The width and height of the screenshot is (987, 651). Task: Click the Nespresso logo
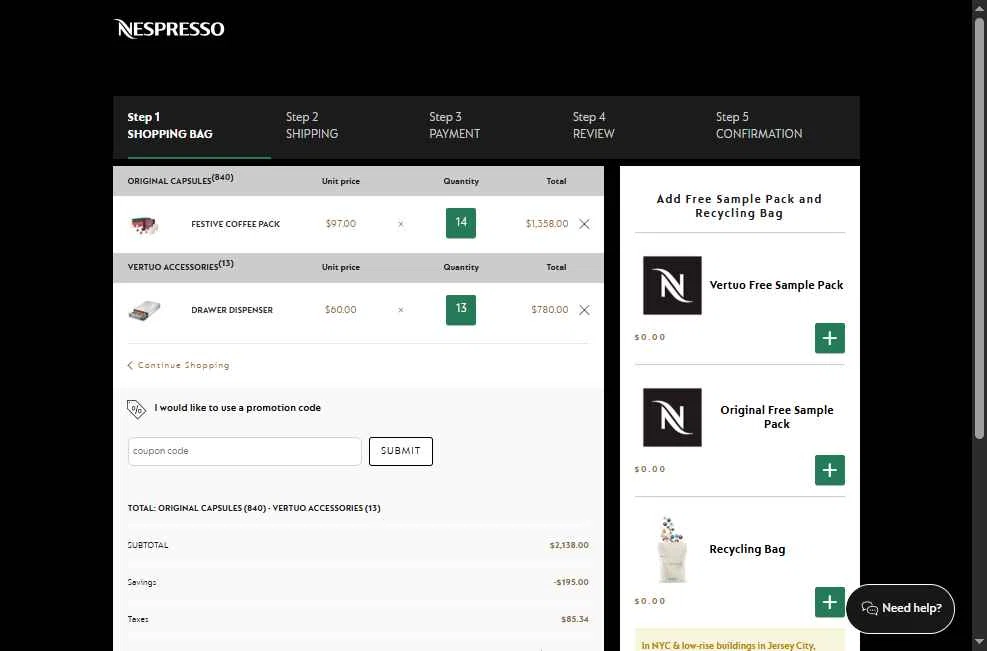pos(169,29)
